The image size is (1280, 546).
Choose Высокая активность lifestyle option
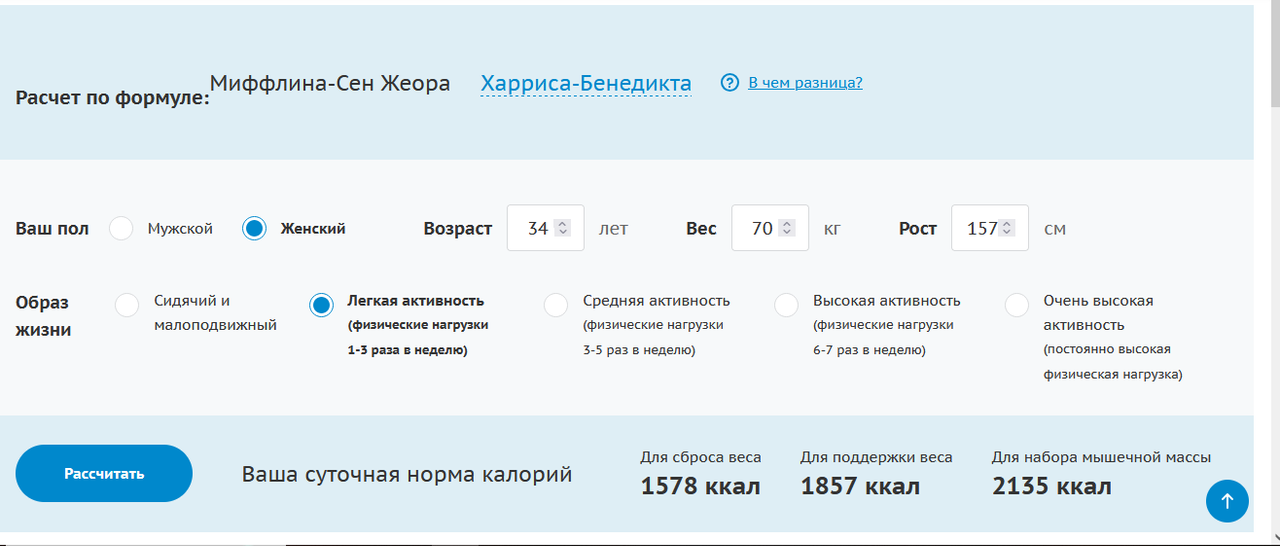[x=787, y=305]
